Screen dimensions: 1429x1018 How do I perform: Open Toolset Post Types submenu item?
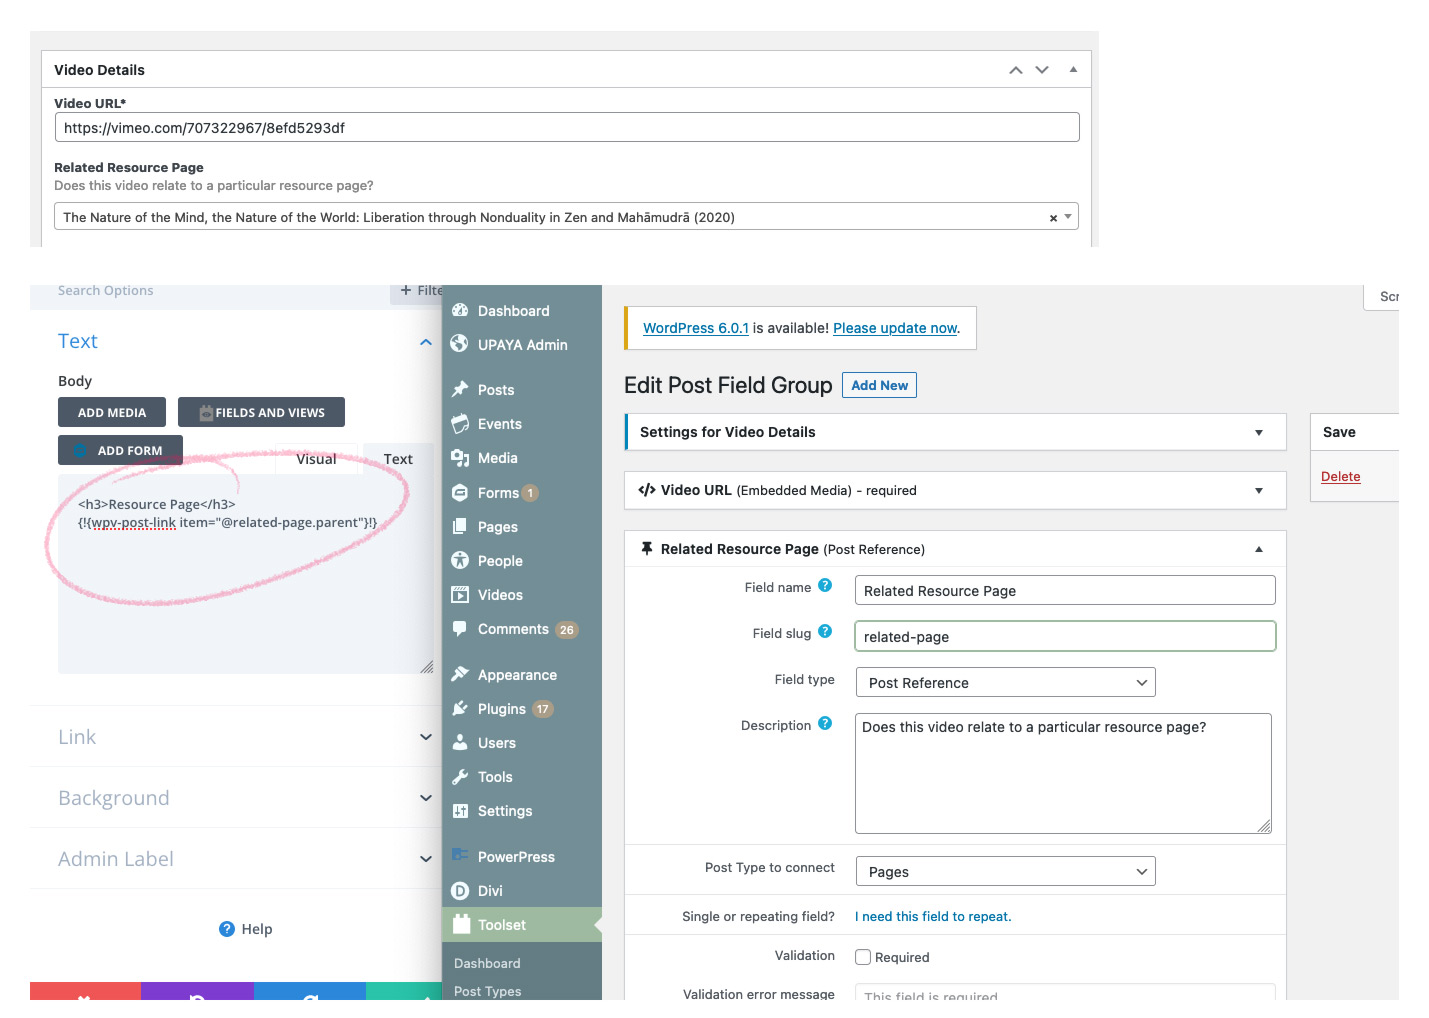click(x=488, y=991)
